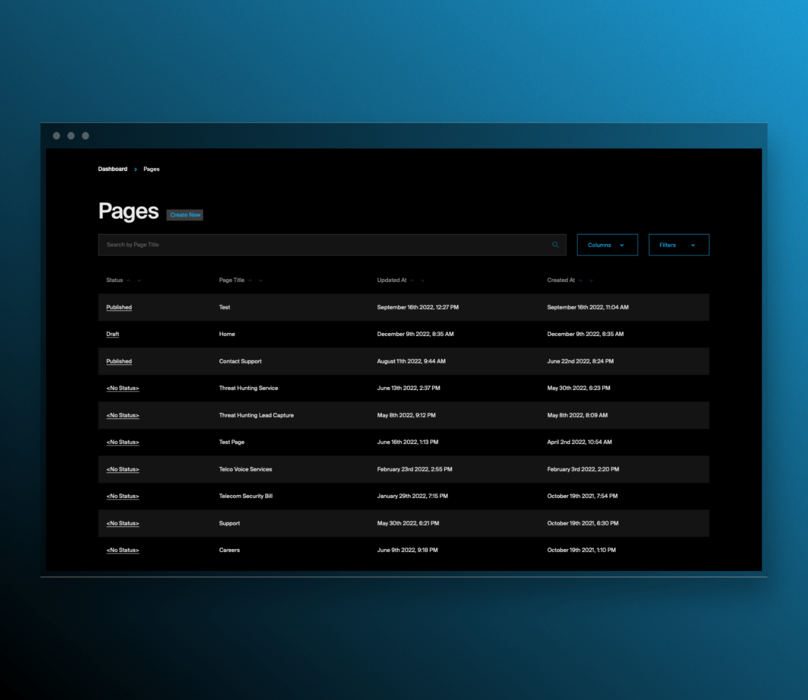Click the January 29th 2022, 7:15 PM cell

point(412,496)
